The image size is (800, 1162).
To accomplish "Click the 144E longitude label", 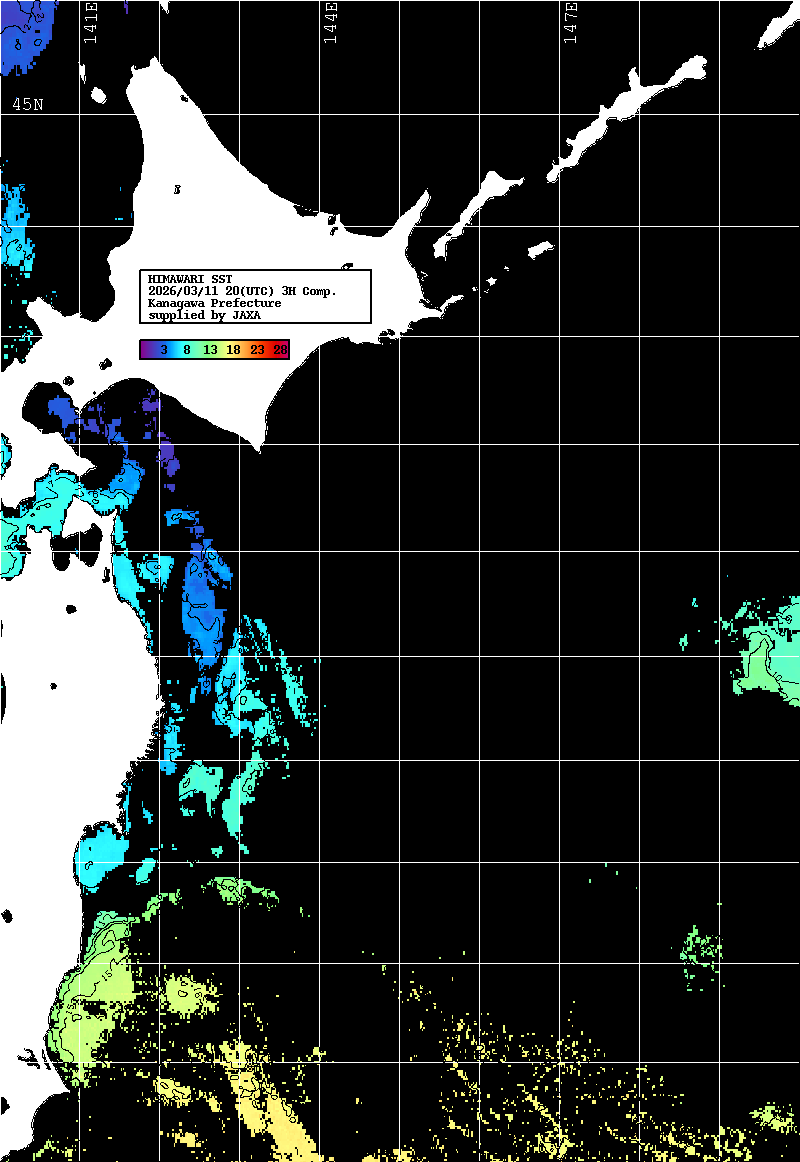I will pyautogui.click(x=330, y=22).
